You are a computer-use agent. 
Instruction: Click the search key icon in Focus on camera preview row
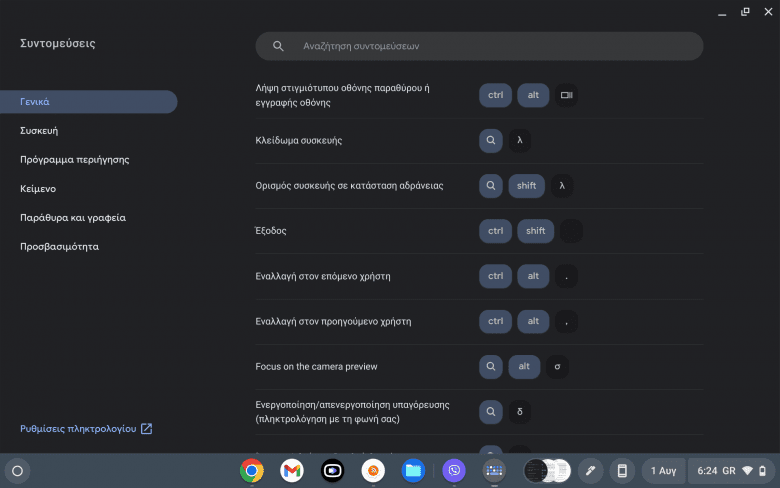[x=490, y=367]
